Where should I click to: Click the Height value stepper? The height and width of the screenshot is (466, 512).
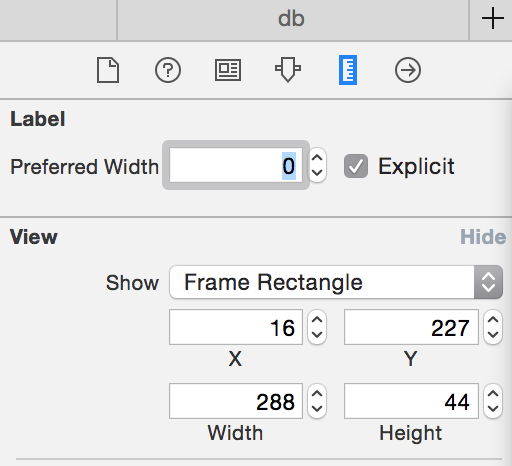point(493,401)
